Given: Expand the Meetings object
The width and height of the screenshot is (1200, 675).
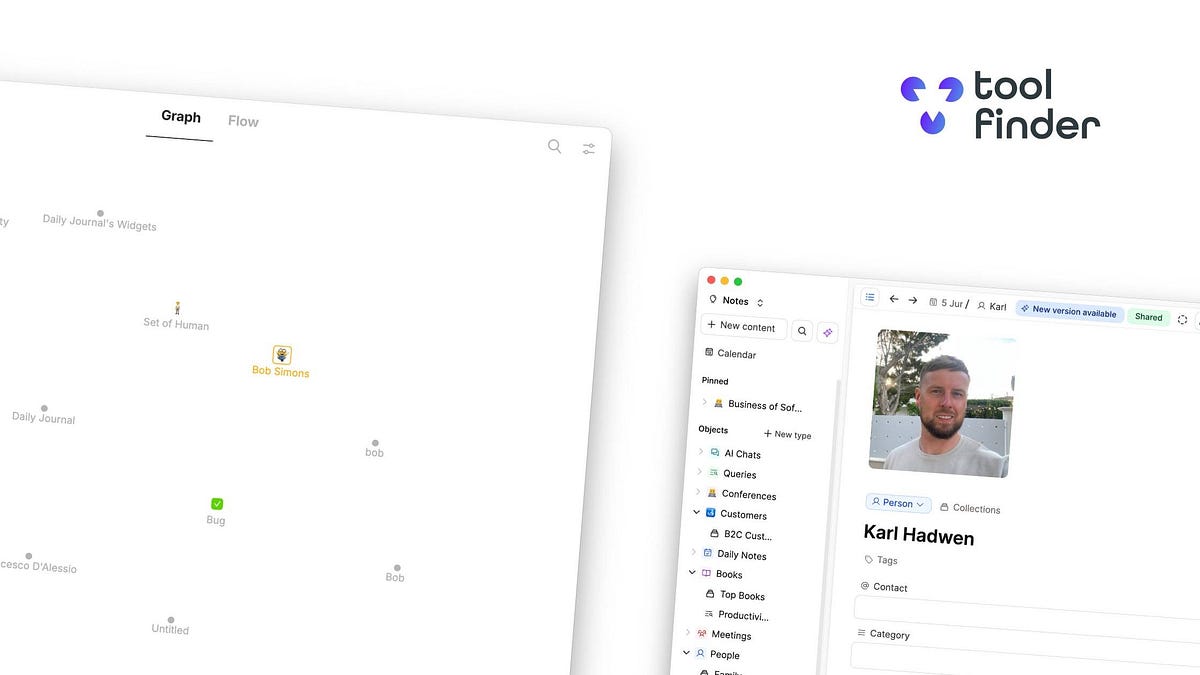Looking at the screenshot, I should pyautogui.click(x=689, y=632).
